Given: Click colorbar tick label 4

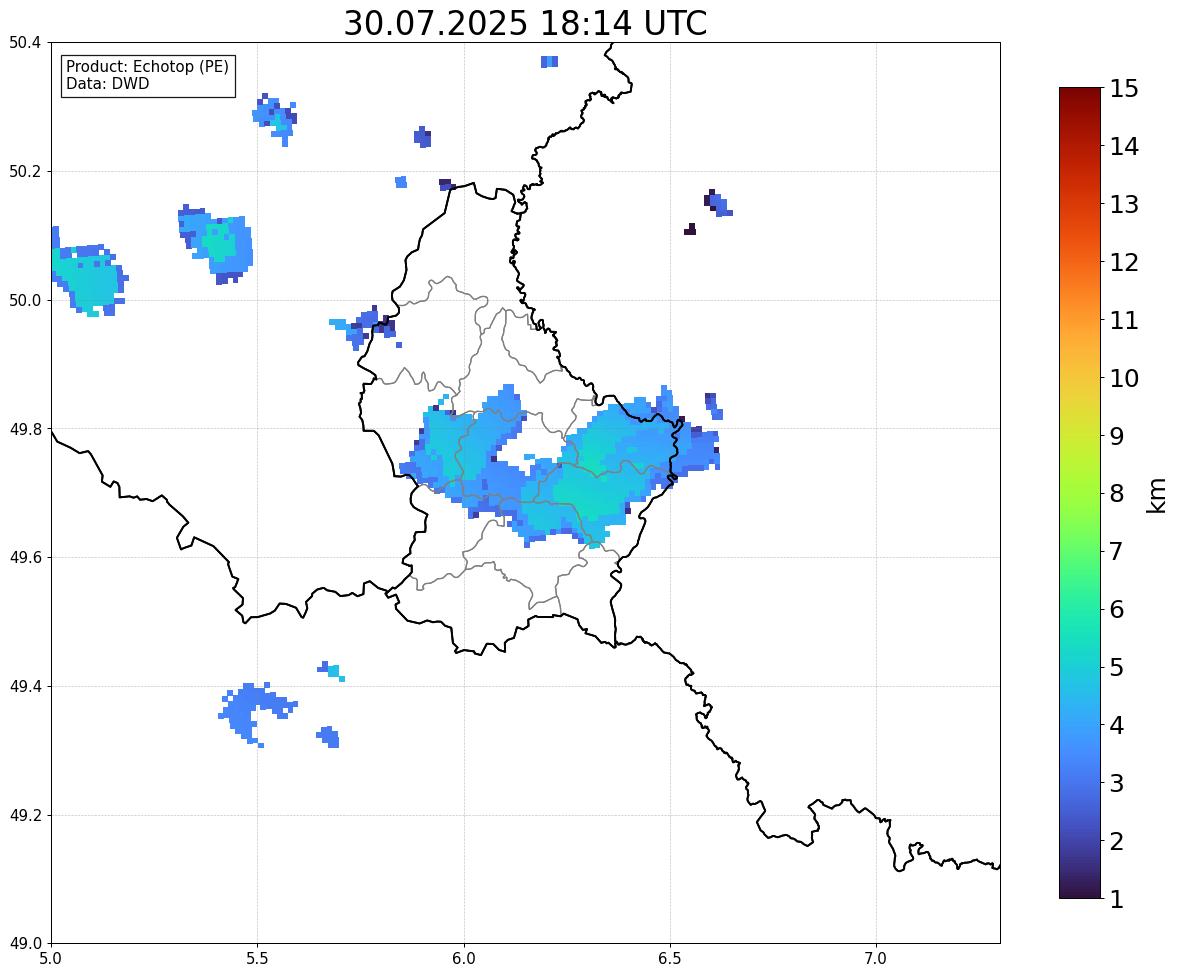Looking at the screenshot, I should click(x=1117, y=725).
